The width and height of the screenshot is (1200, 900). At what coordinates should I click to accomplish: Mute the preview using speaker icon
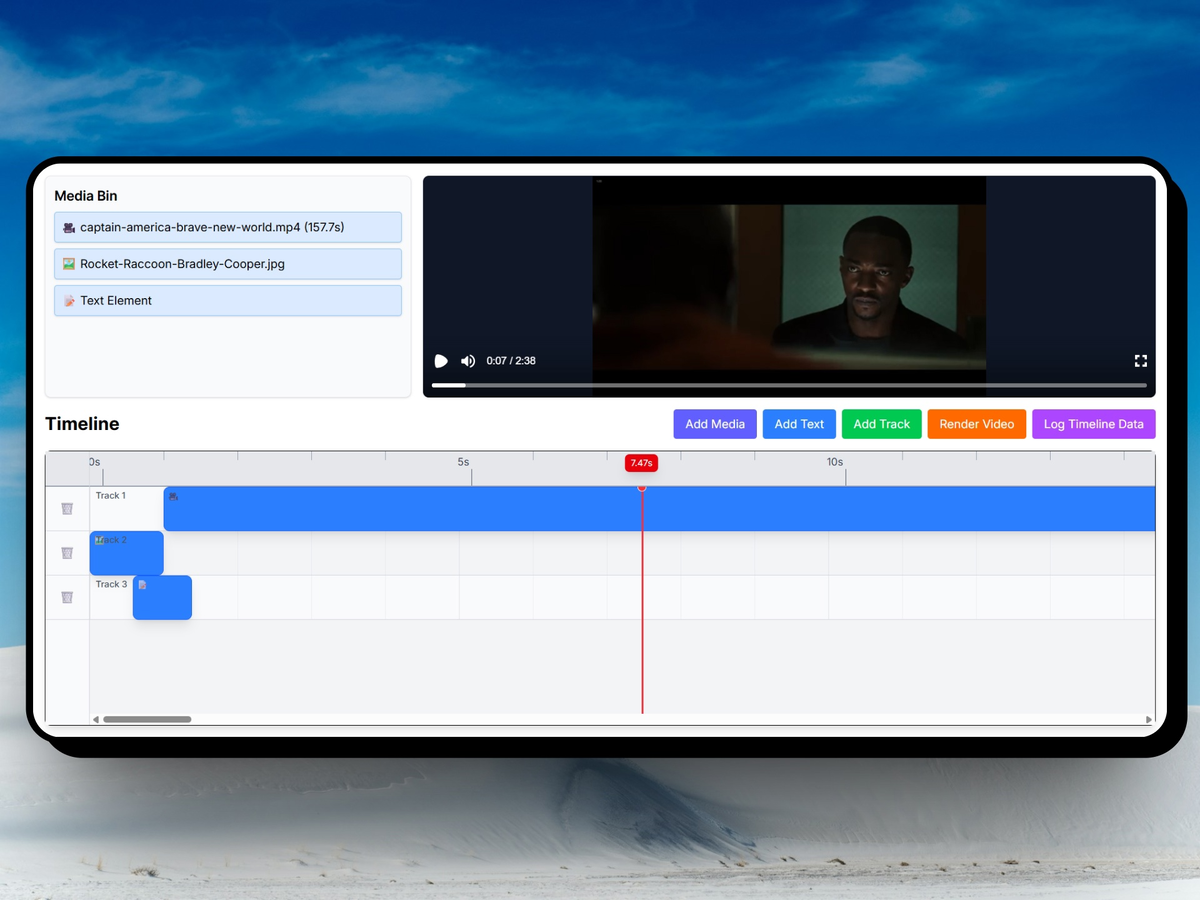tap(468, 361)
